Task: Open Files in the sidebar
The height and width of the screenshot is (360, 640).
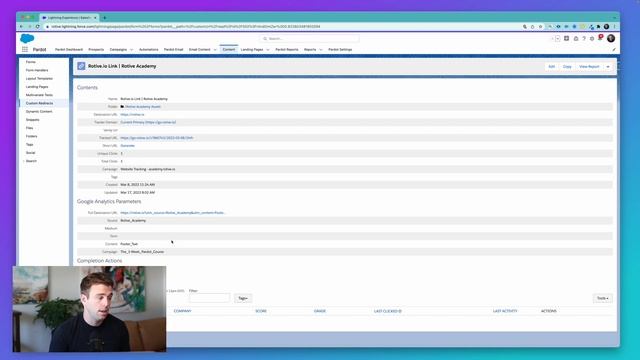Action: (x=29, y=128)
